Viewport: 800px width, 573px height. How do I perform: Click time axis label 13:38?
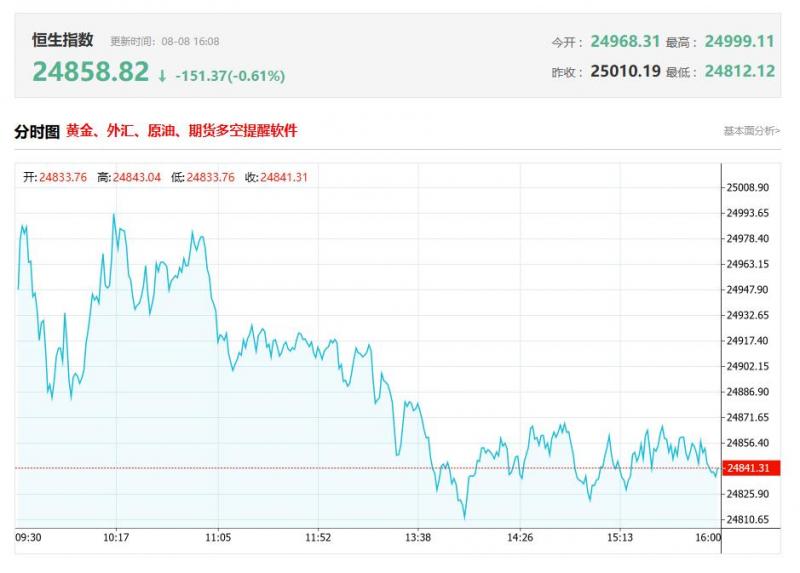click(x=418, y=538)
